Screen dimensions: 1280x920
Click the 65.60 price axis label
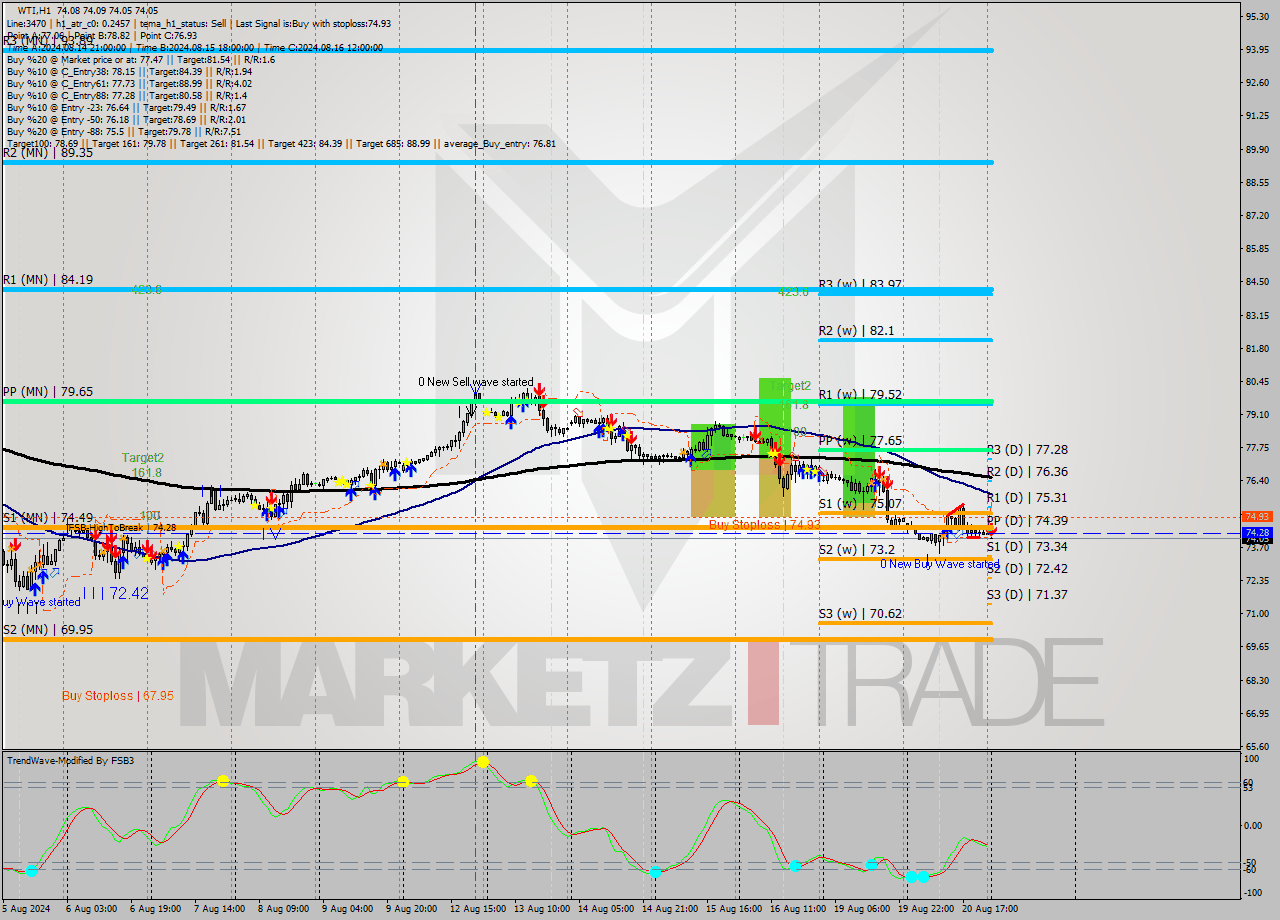pyautogui.click(x=1257, y=746)
